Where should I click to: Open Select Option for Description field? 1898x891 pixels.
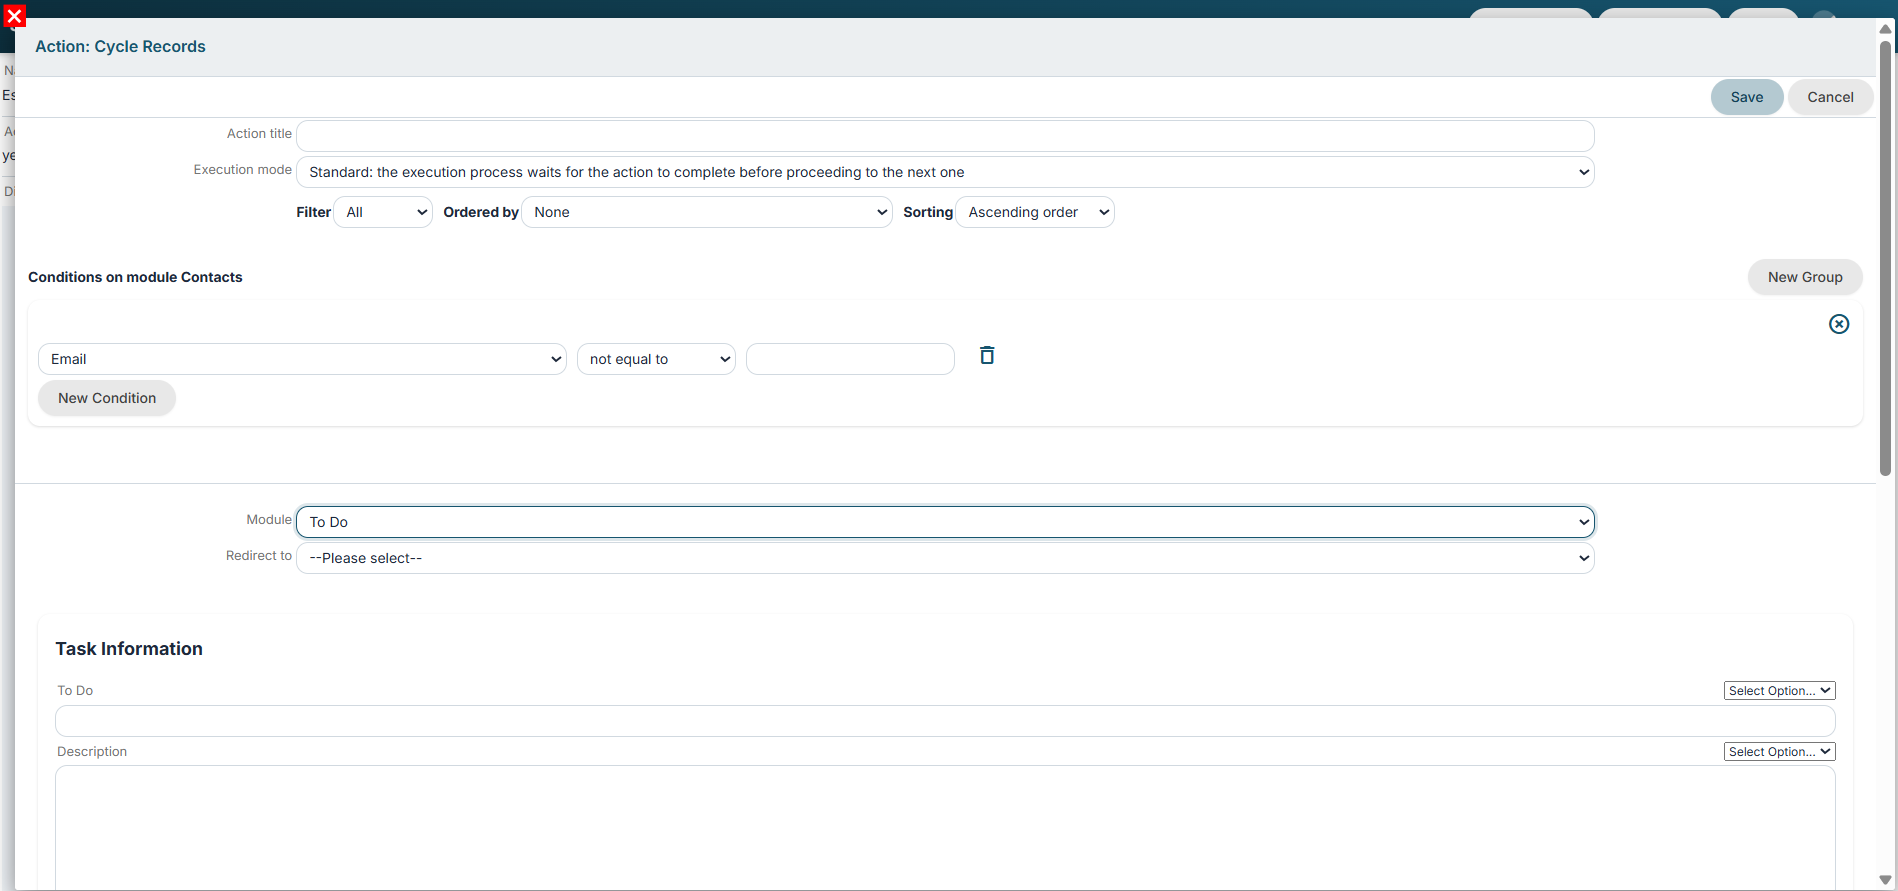click(1780, 752)
